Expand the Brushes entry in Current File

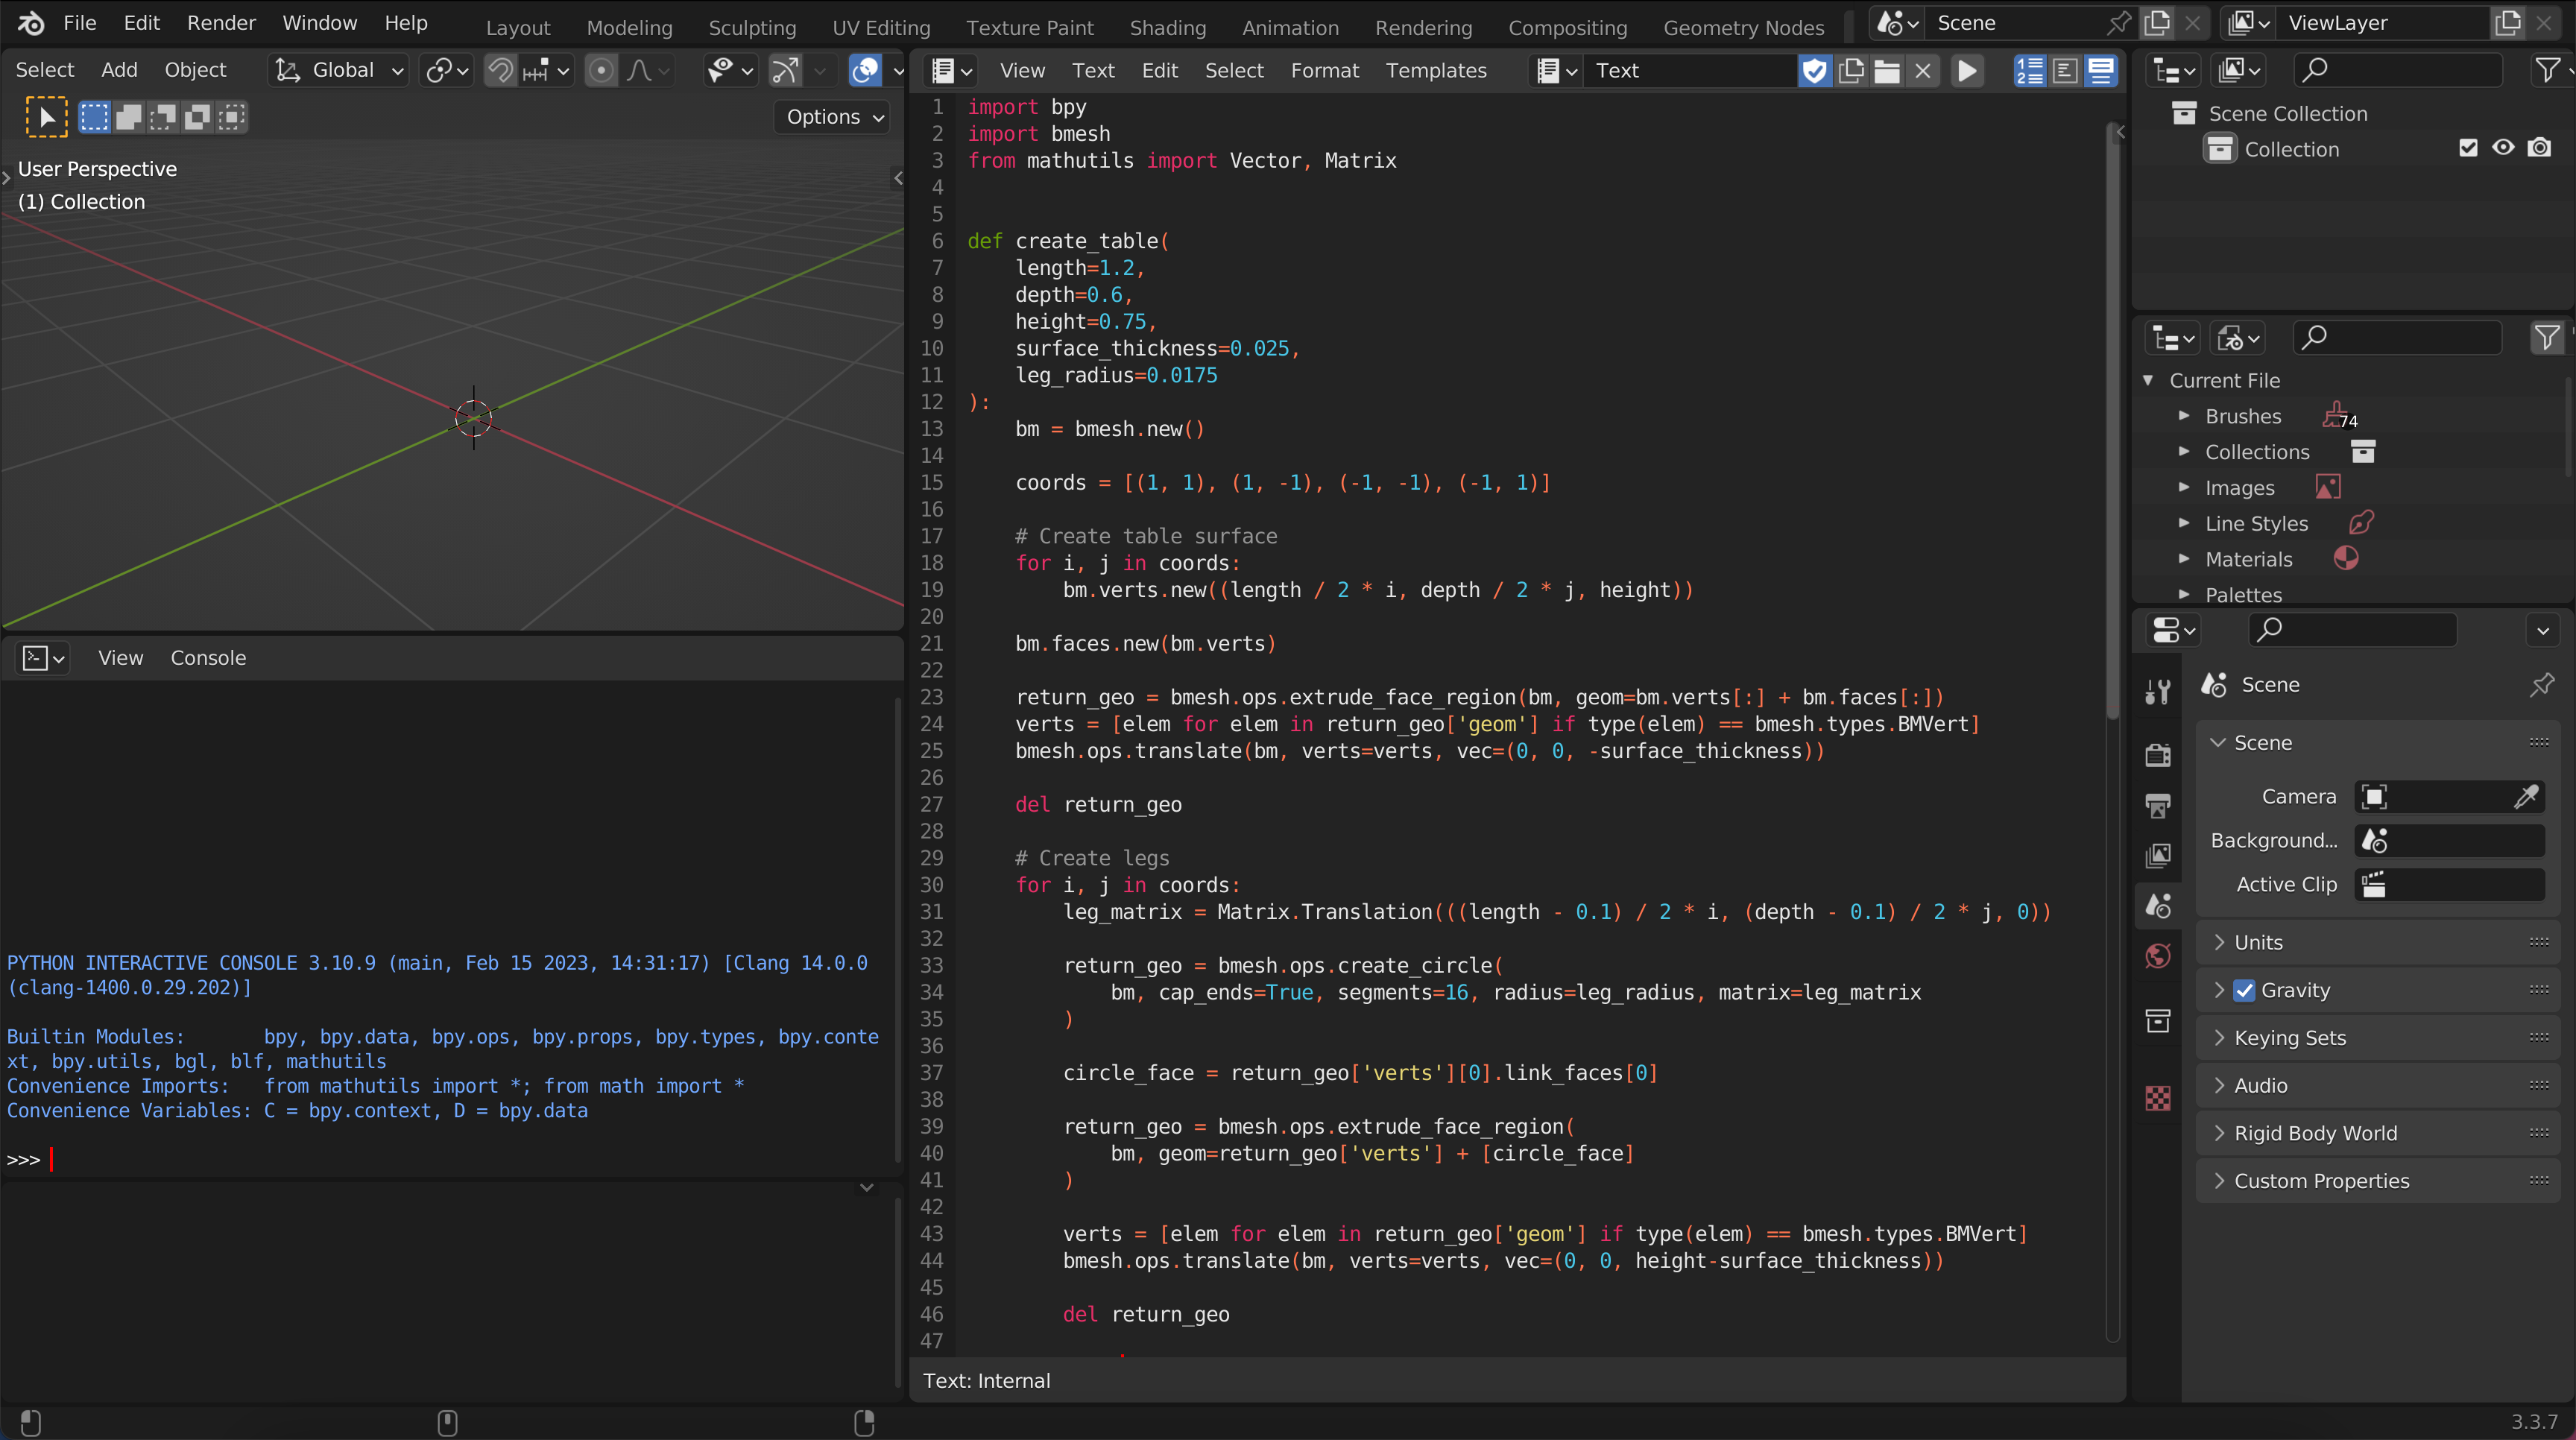[2184, 416]
